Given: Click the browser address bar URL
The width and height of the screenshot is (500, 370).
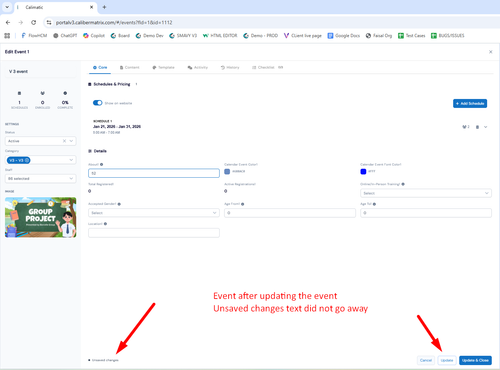Looking at the screenshot, I should [114, 22].
